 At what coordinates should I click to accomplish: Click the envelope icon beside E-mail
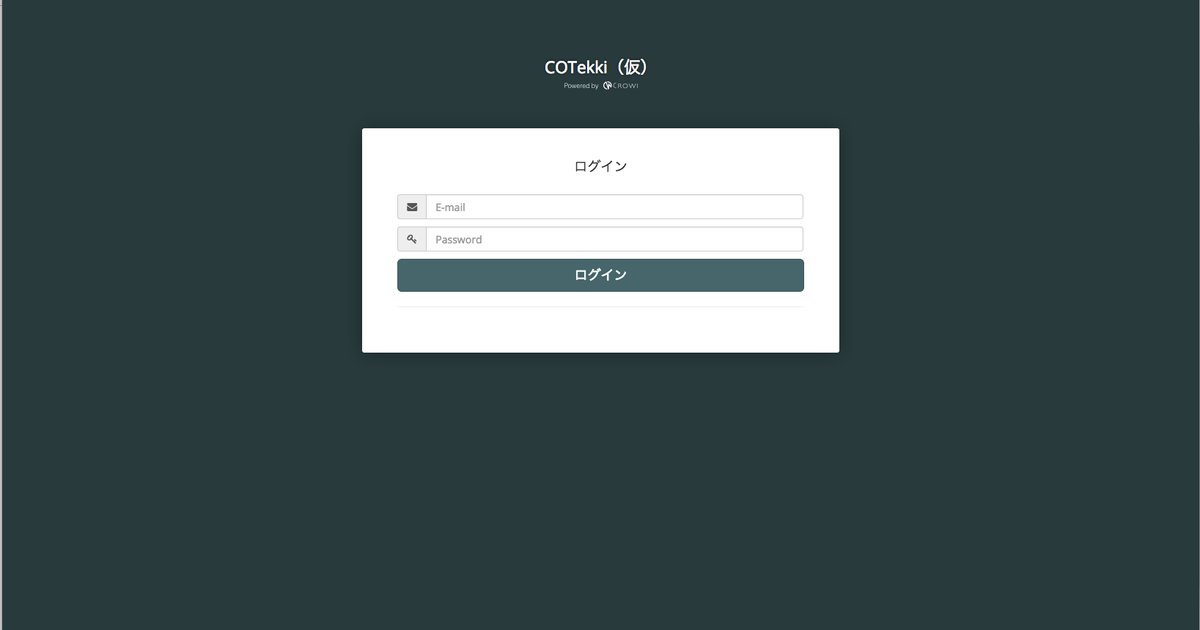pyautogui.click(x=412, y=207)
